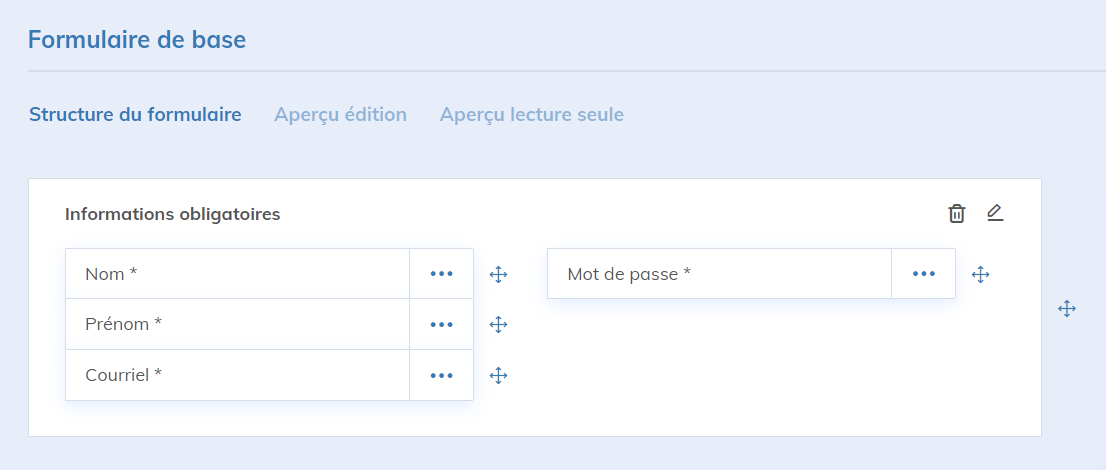Select the Prénom * field row
Image resolution: width=1106 pixels, height=470 pixels.
tap(237, 324)
